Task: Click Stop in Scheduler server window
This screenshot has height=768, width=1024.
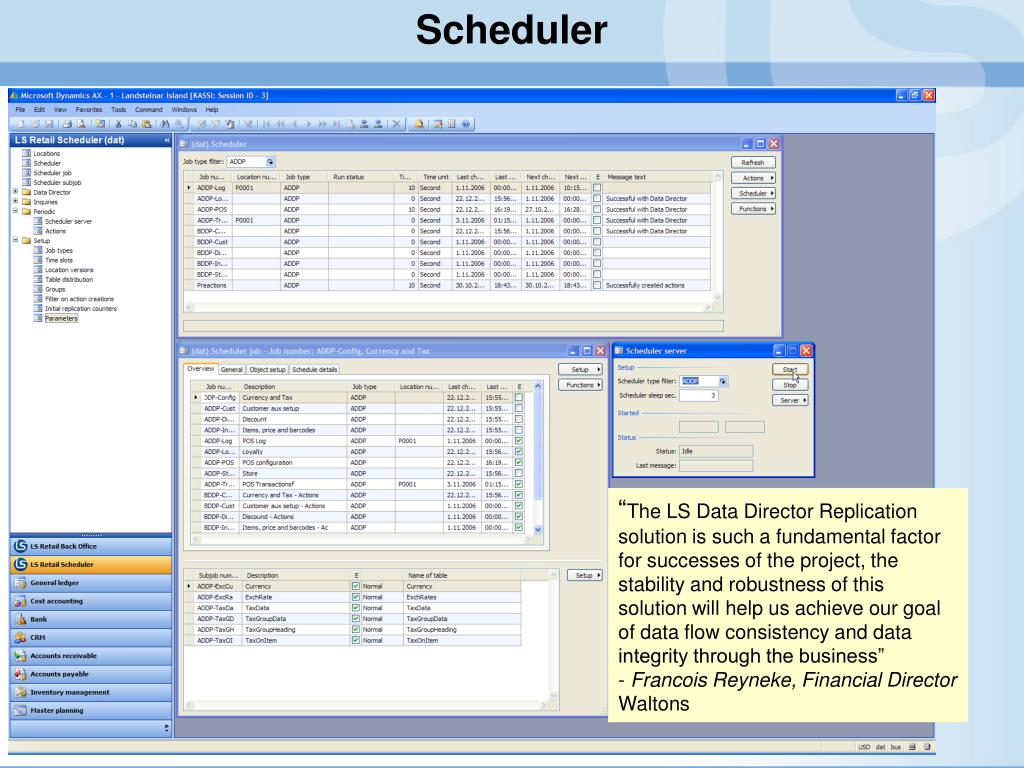Action: pyautogui.click(x=790, y=385)
